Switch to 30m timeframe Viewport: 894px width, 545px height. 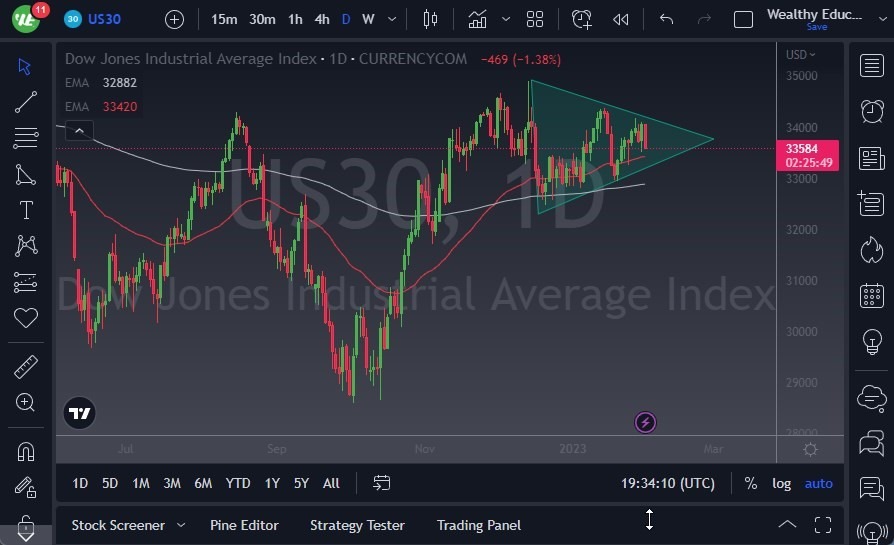pos(262,19)
